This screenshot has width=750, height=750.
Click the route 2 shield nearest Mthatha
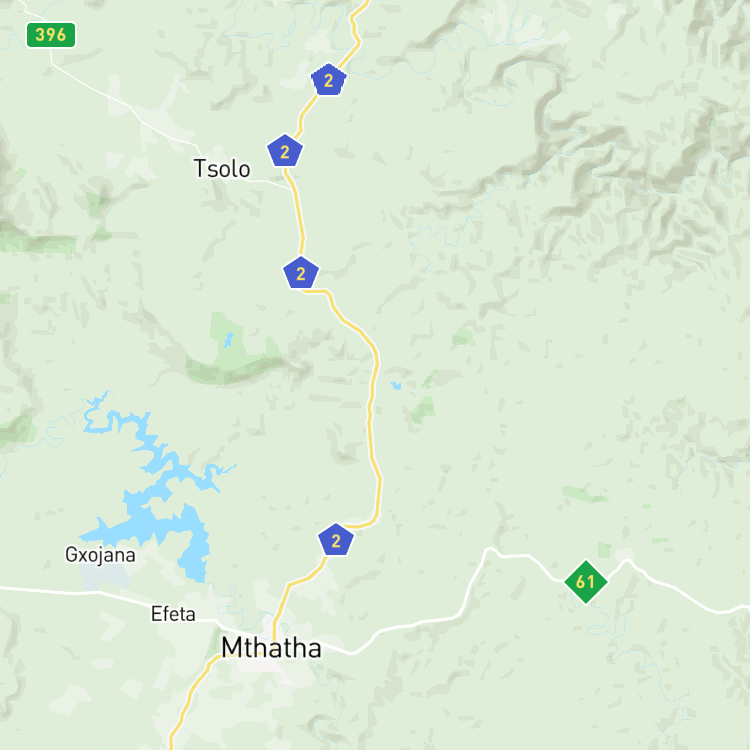[336, 540]
